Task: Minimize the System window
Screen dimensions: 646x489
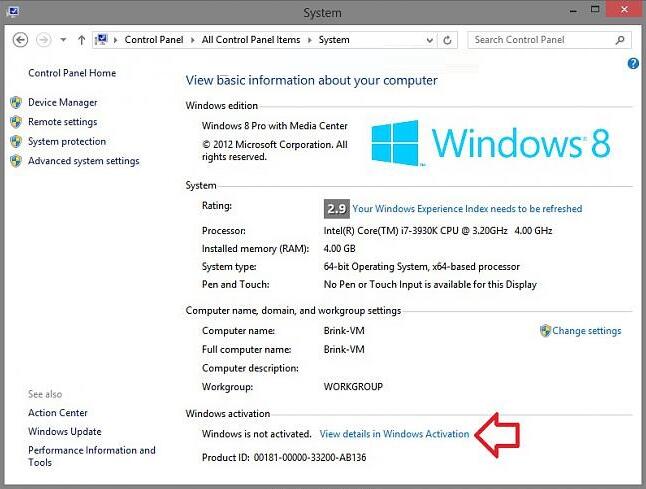Action: coord(573,10)
